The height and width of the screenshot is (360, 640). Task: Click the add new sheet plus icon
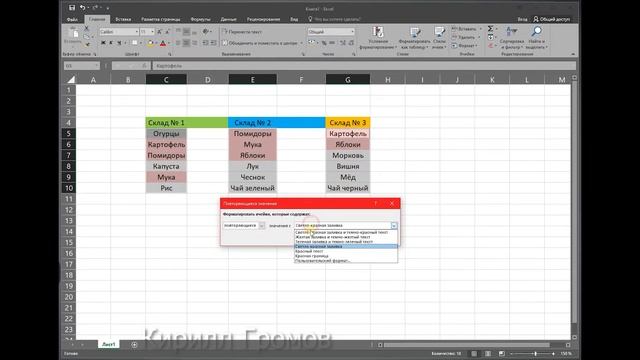(134, 345)
